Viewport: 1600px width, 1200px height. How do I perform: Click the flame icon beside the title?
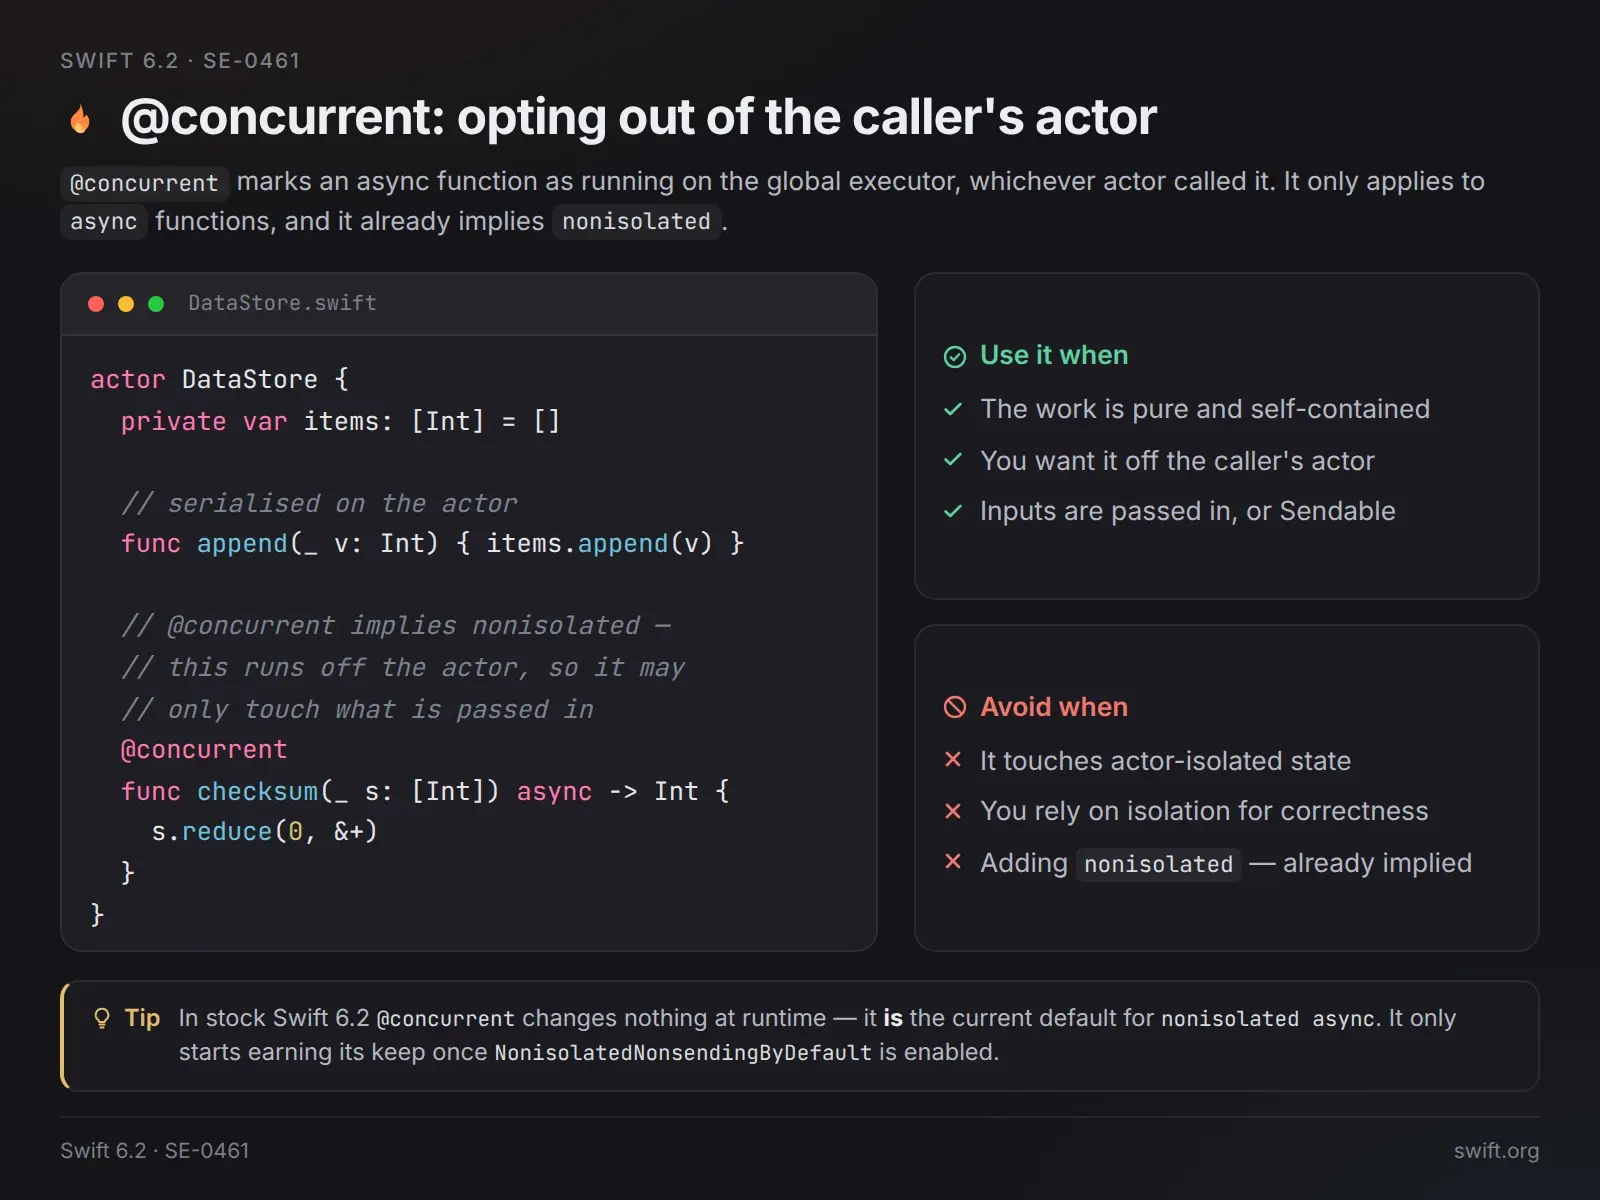click(x=80, y=119)
